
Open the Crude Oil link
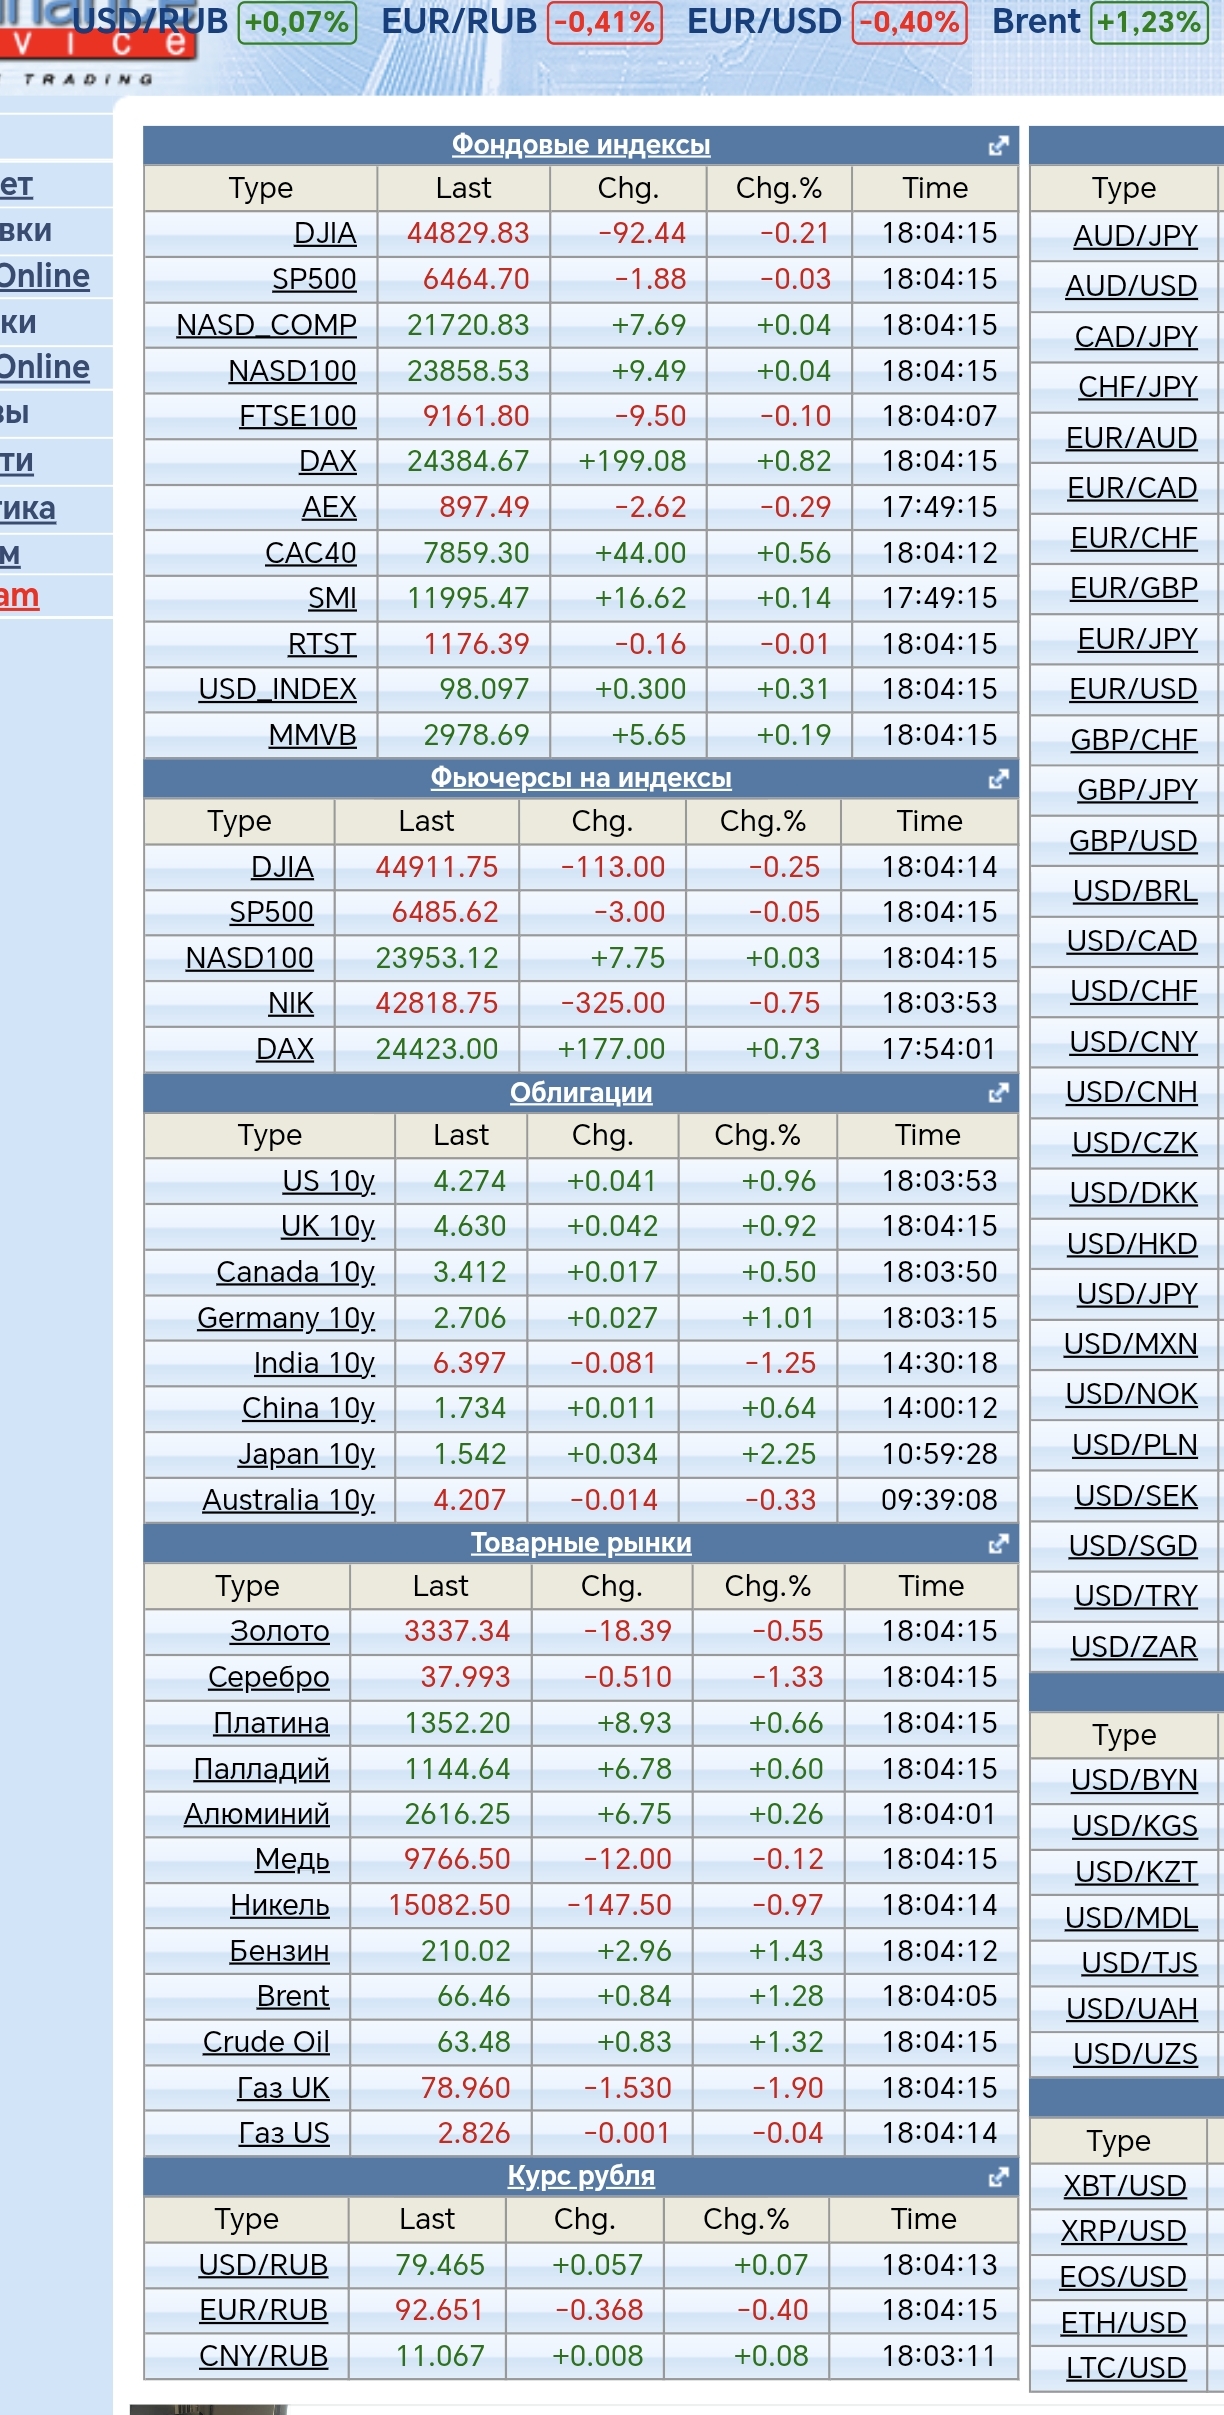coord(266,2041)
